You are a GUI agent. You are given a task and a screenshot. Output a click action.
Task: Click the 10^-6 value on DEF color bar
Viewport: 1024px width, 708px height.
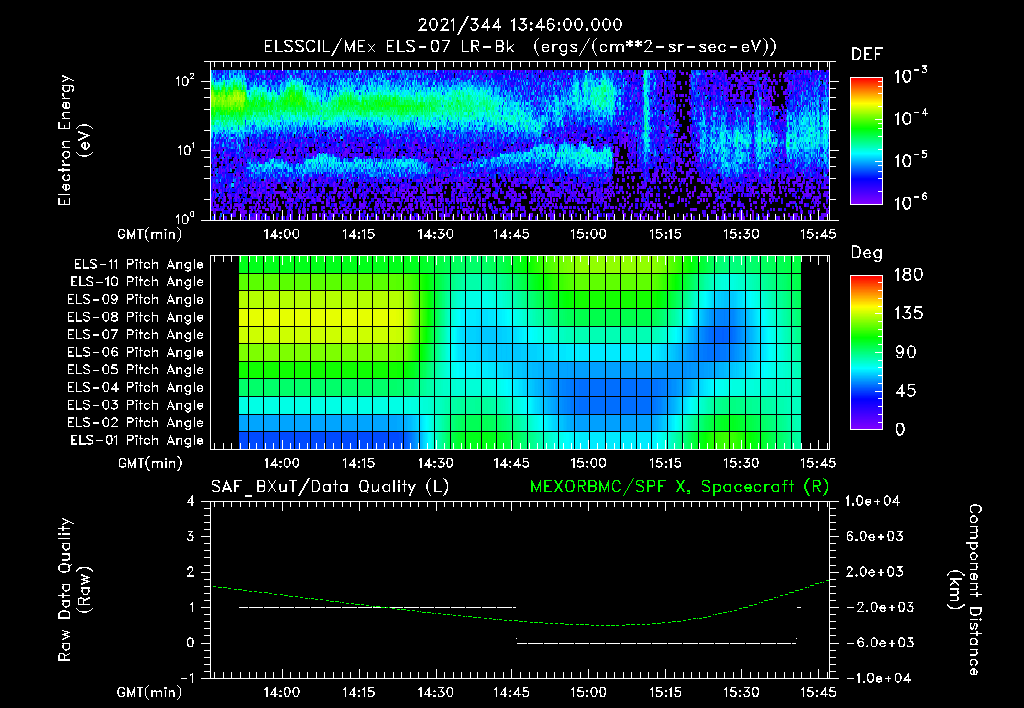(911, 202)
